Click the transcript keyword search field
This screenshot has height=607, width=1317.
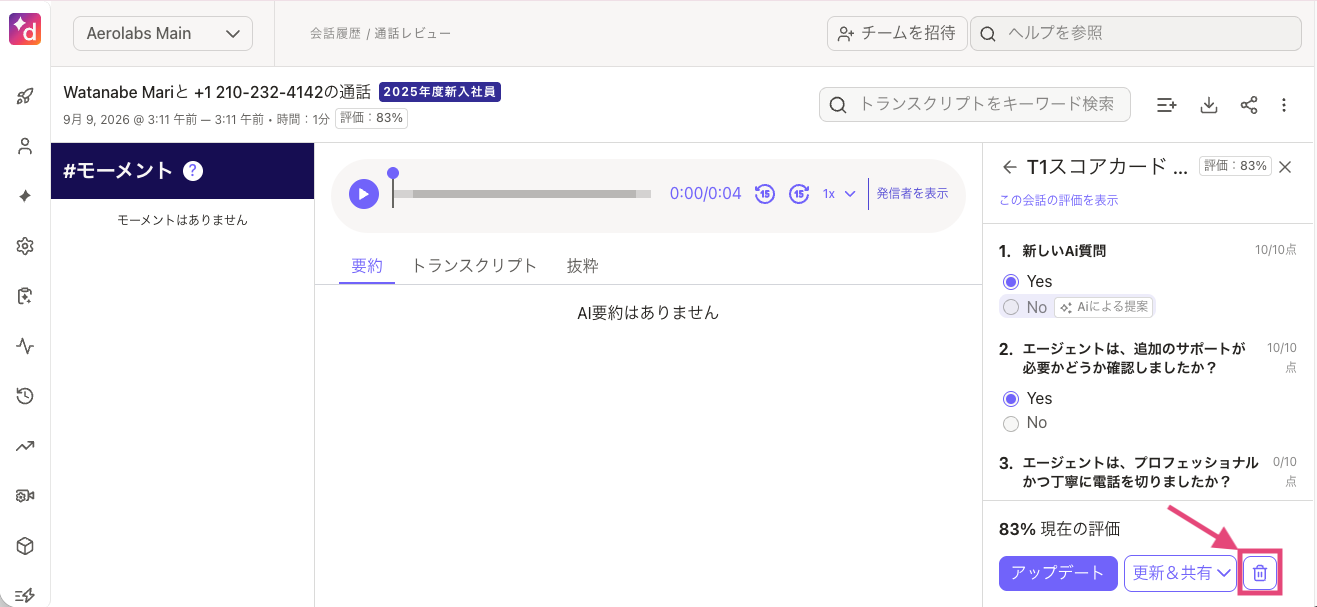[975, 104]
